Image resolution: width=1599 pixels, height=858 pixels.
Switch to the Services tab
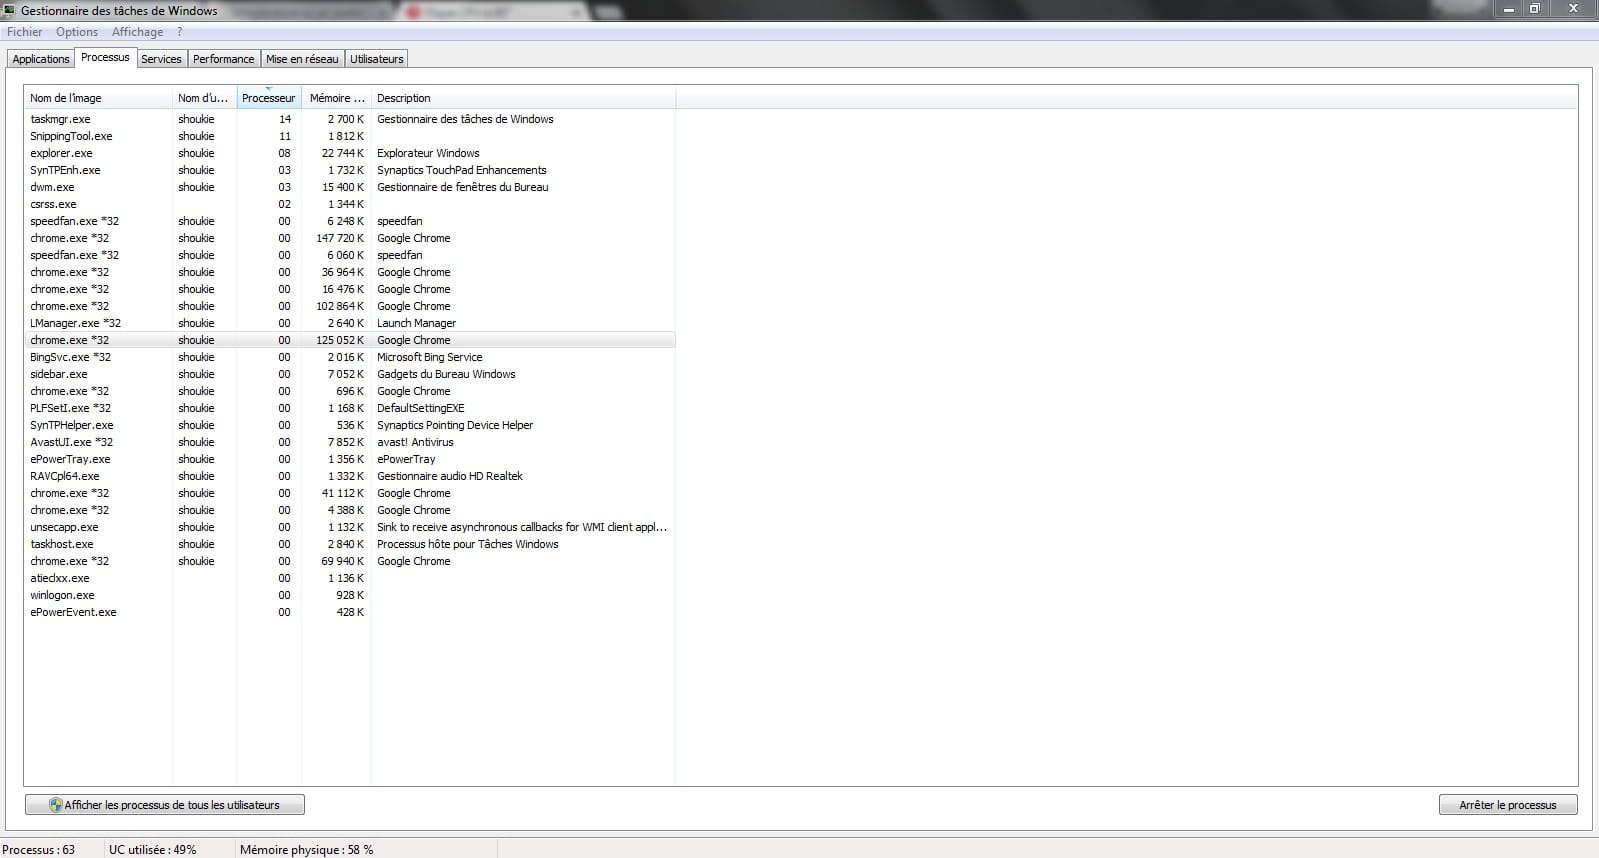coord(161,59)
